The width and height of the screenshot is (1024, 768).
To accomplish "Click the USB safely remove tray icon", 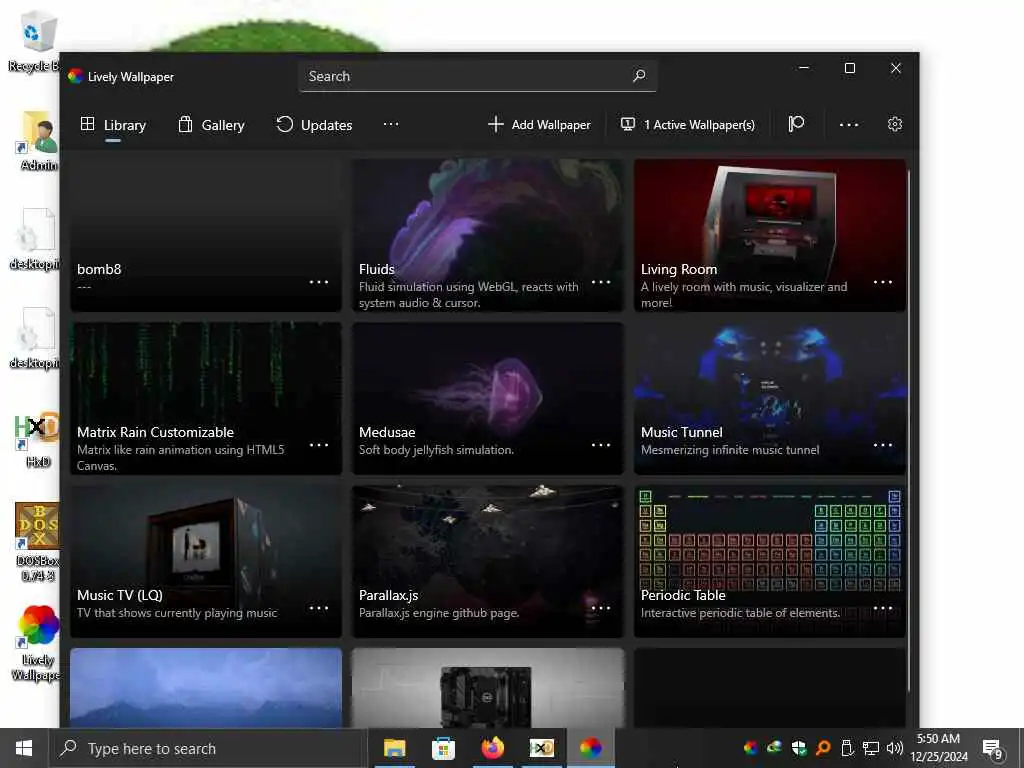I will (847, 748).
